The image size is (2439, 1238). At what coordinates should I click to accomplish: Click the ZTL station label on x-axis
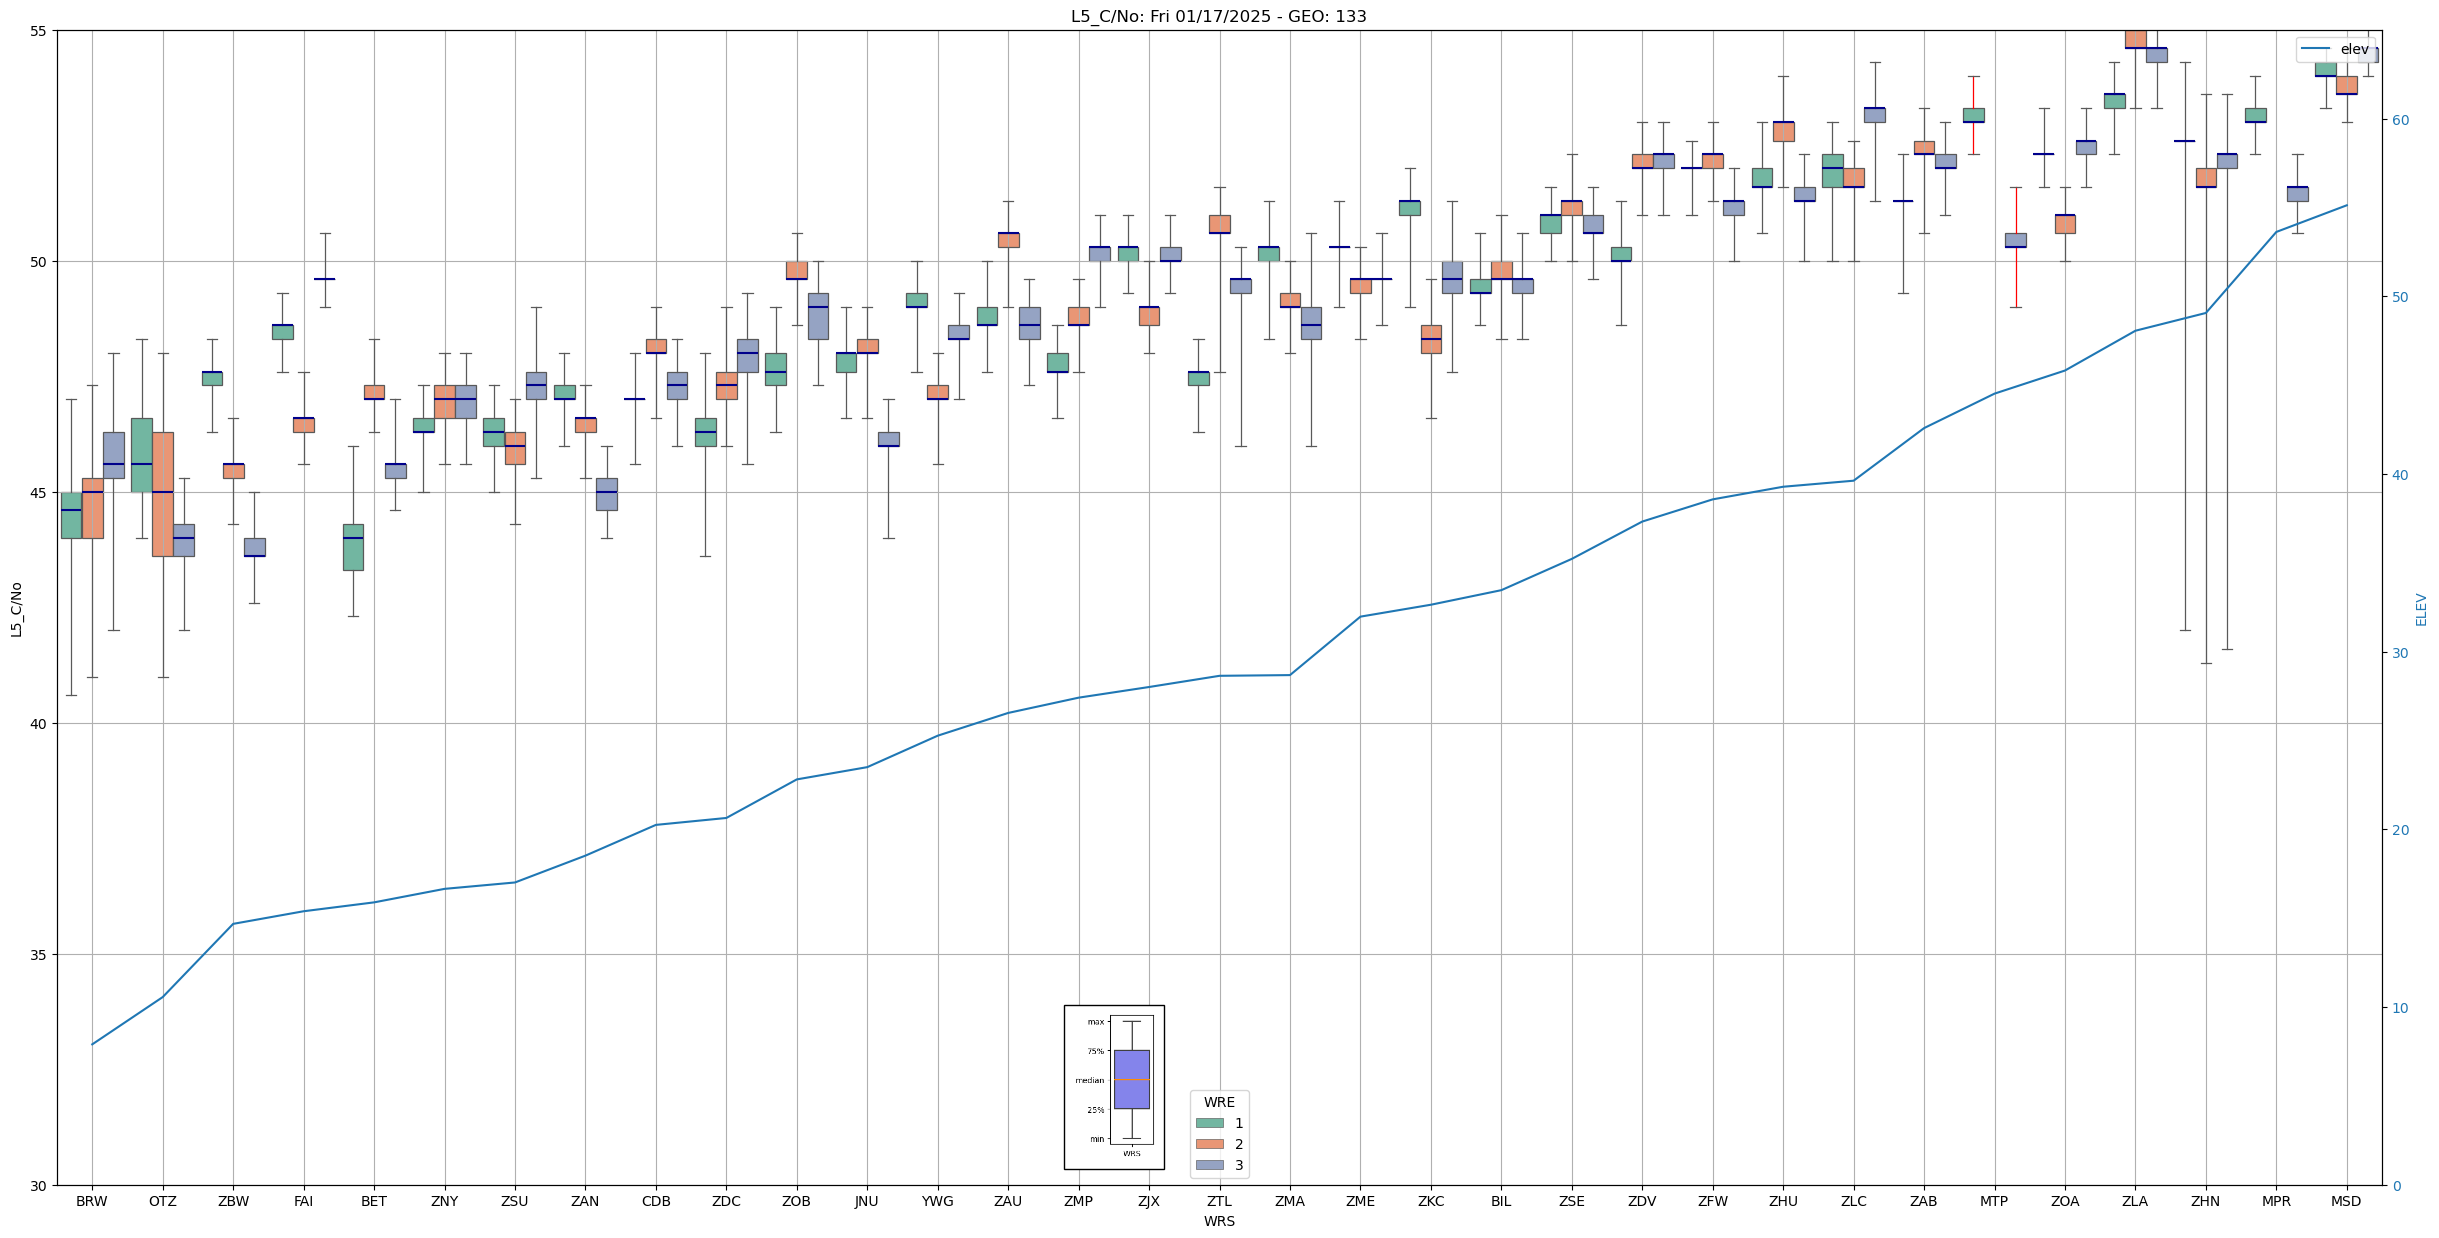pyautogui.click(x=1219, y=1201)
